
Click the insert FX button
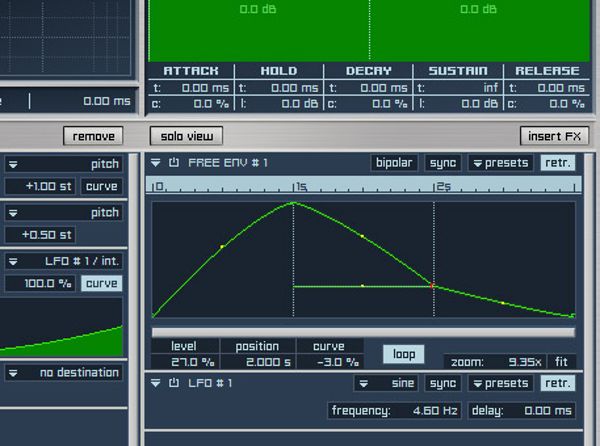(553, 136)
